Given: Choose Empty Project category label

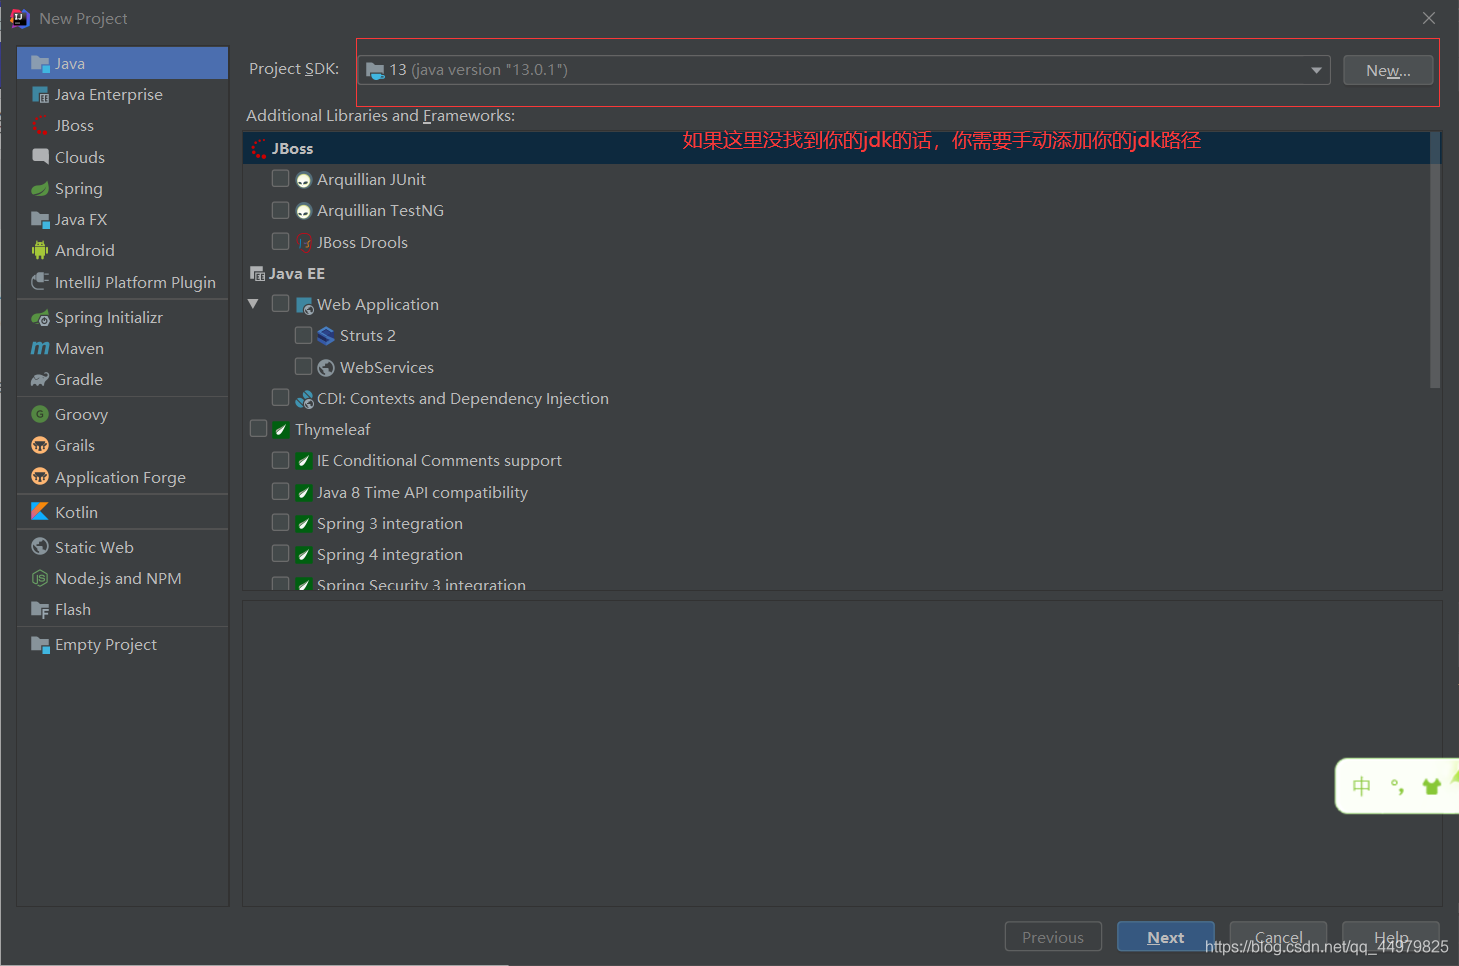Looking at the screenshot, I should pos(106,645).
